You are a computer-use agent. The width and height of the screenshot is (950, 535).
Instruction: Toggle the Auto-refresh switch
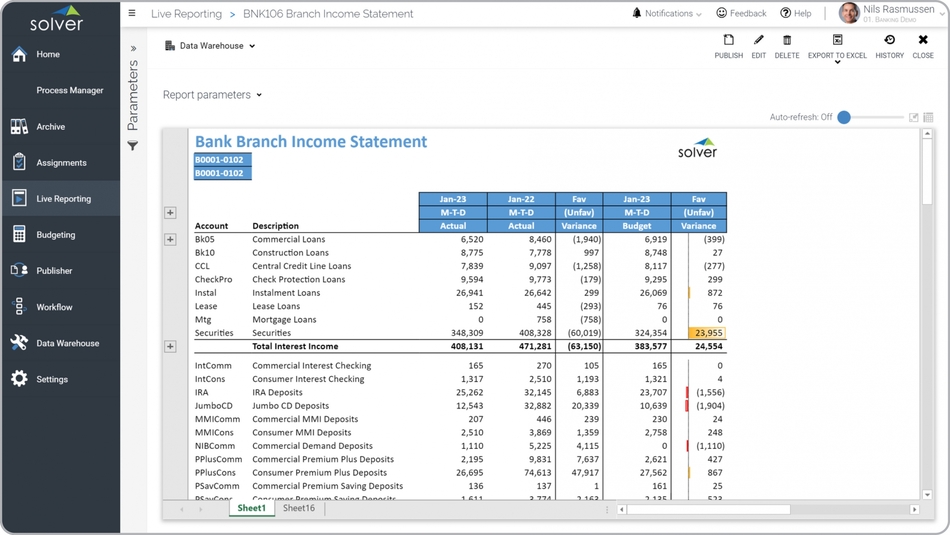coord(844,117)
